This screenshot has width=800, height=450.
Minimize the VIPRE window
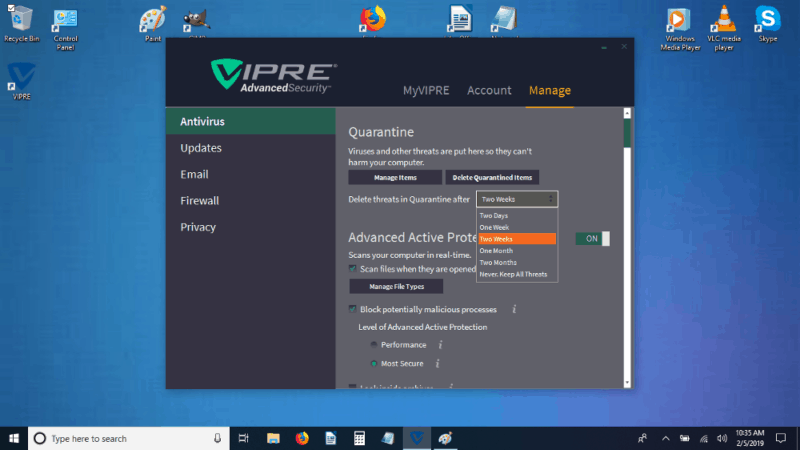pos(604,47)
